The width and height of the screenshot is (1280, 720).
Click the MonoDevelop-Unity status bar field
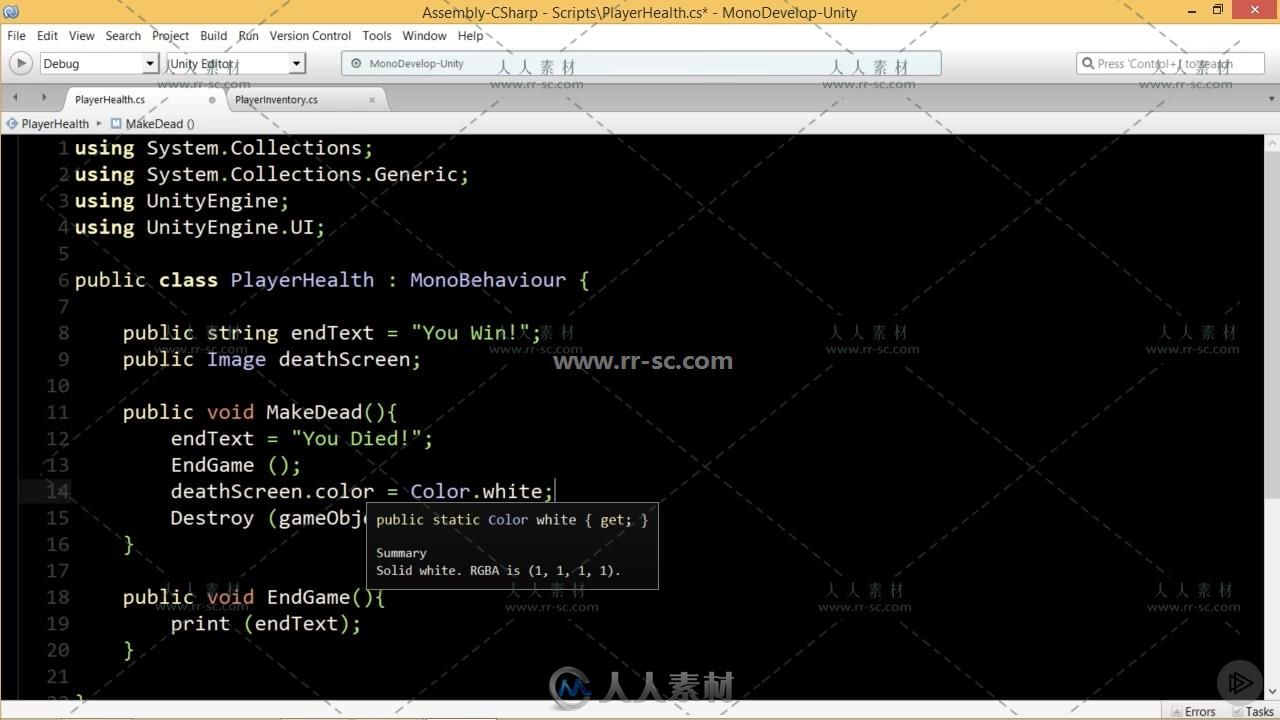click(641, 63)
